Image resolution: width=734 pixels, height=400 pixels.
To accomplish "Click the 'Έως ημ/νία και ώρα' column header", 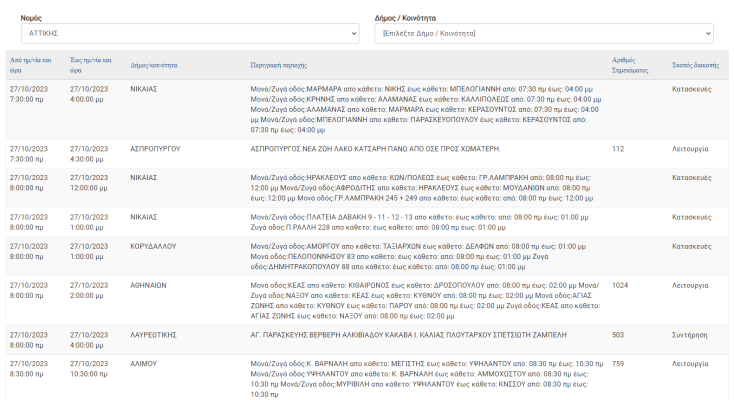I will [x=89, y=65].
